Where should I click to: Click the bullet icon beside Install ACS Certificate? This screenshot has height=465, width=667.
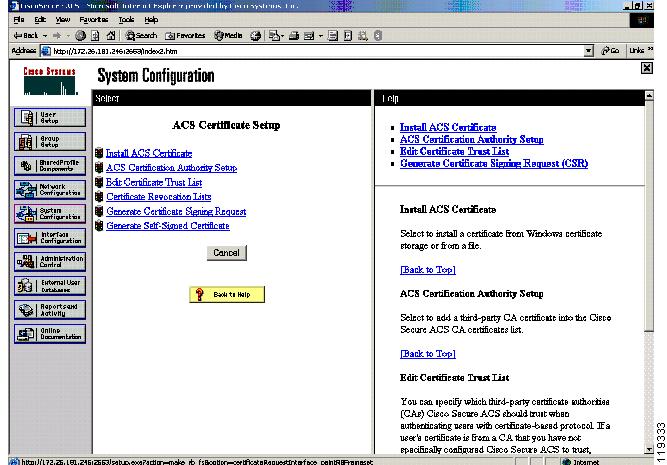99,153
